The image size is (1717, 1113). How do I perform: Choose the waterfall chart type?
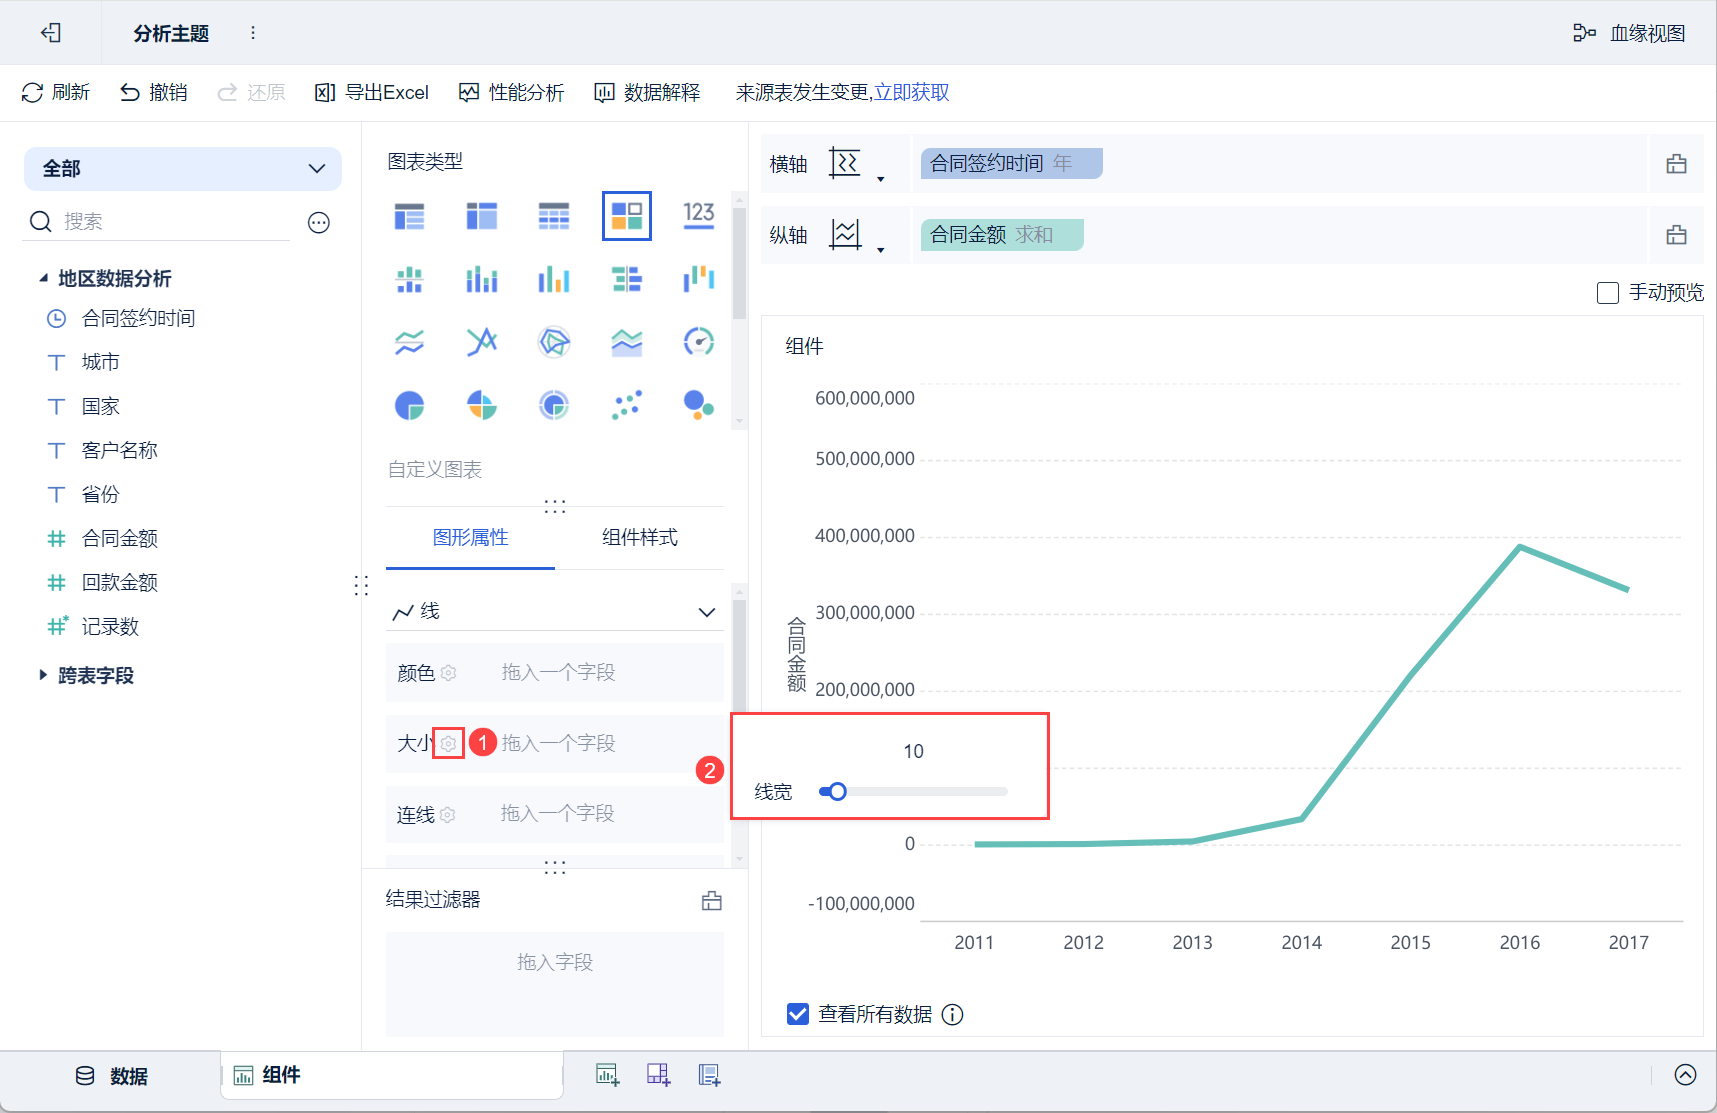point(699,279)
